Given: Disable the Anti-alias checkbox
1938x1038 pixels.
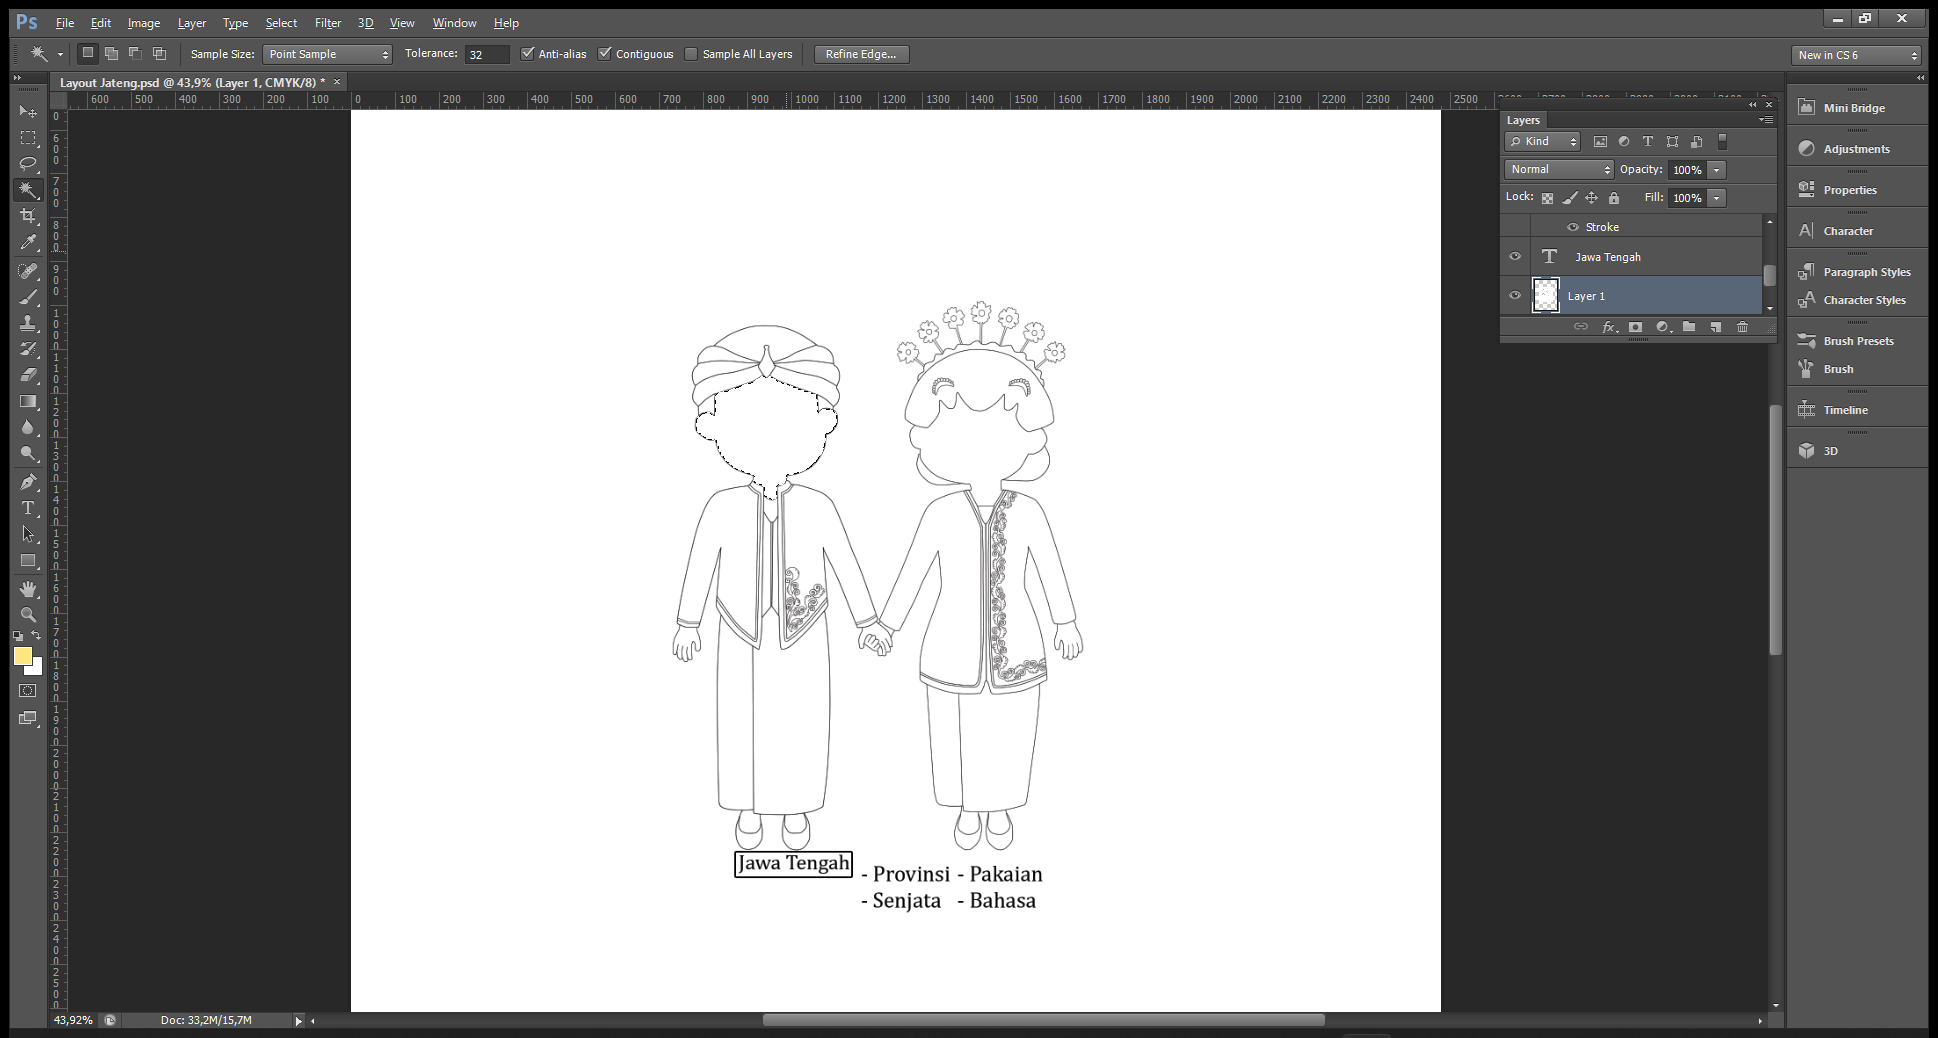Looking at the screenshot, I should [528, 54].
